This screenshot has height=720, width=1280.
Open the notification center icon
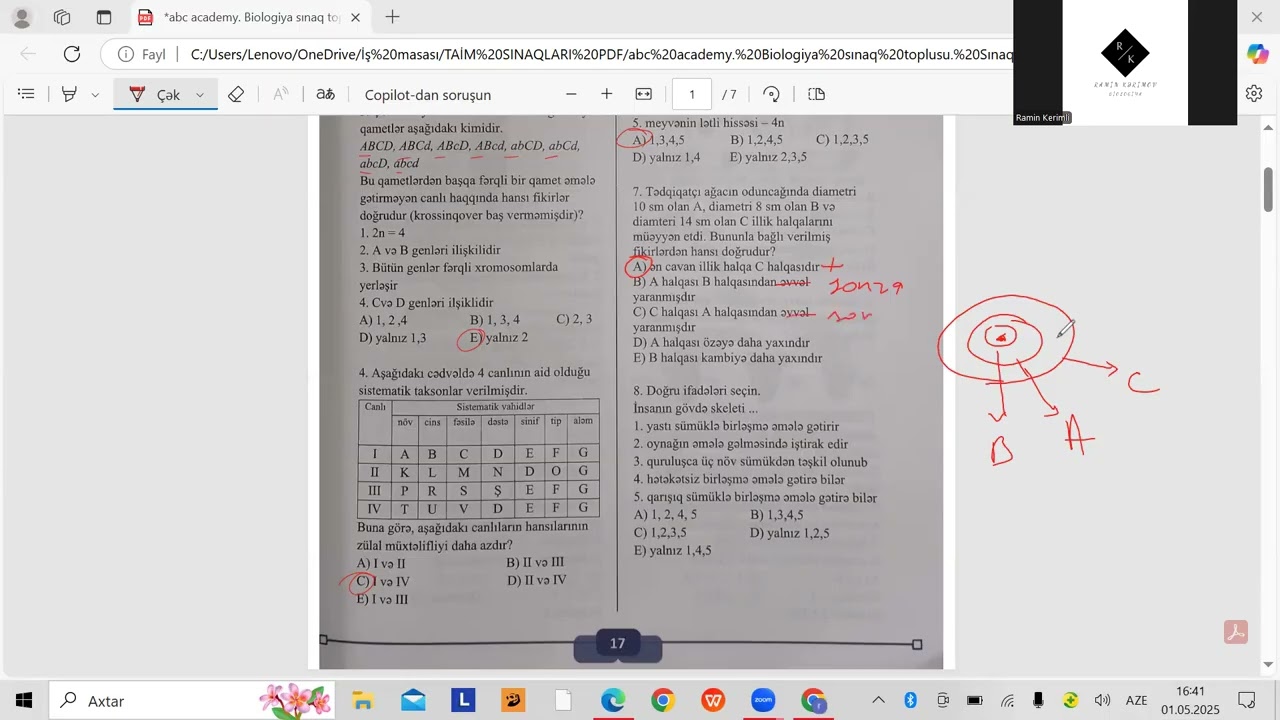pos(1247,700)
